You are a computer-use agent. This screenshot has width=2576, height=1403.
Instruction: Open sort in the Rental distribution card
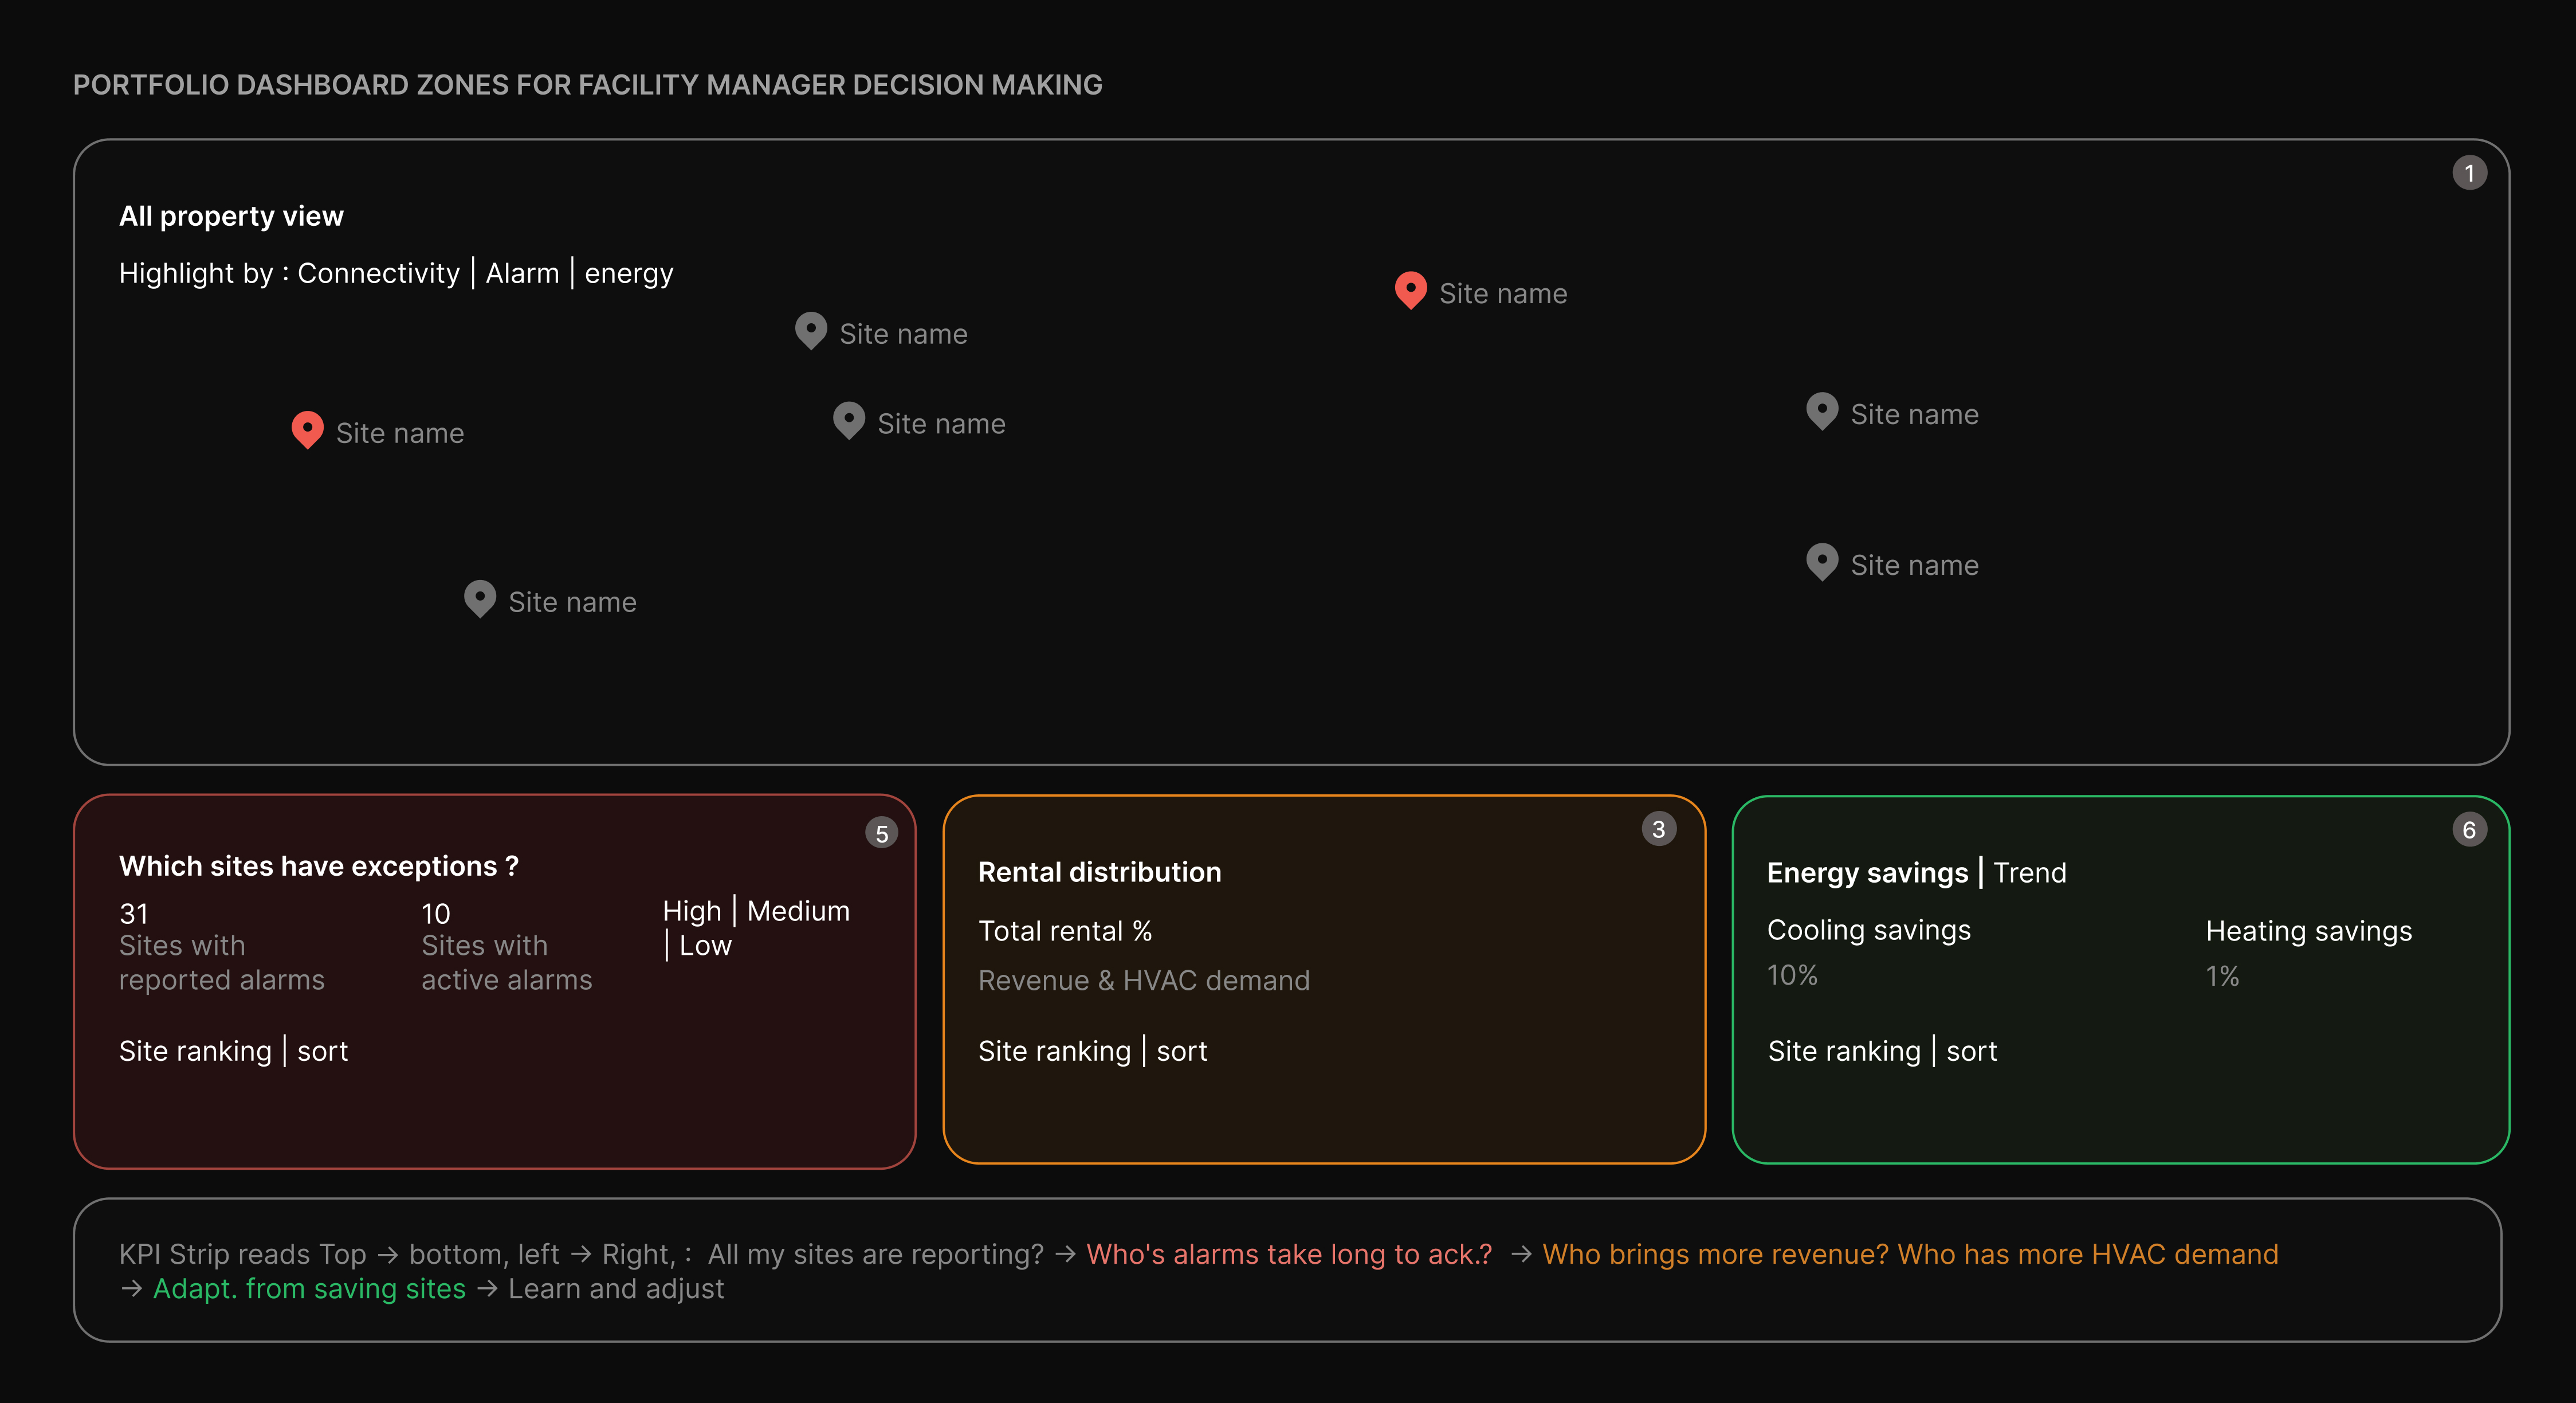point(1182,1051)
